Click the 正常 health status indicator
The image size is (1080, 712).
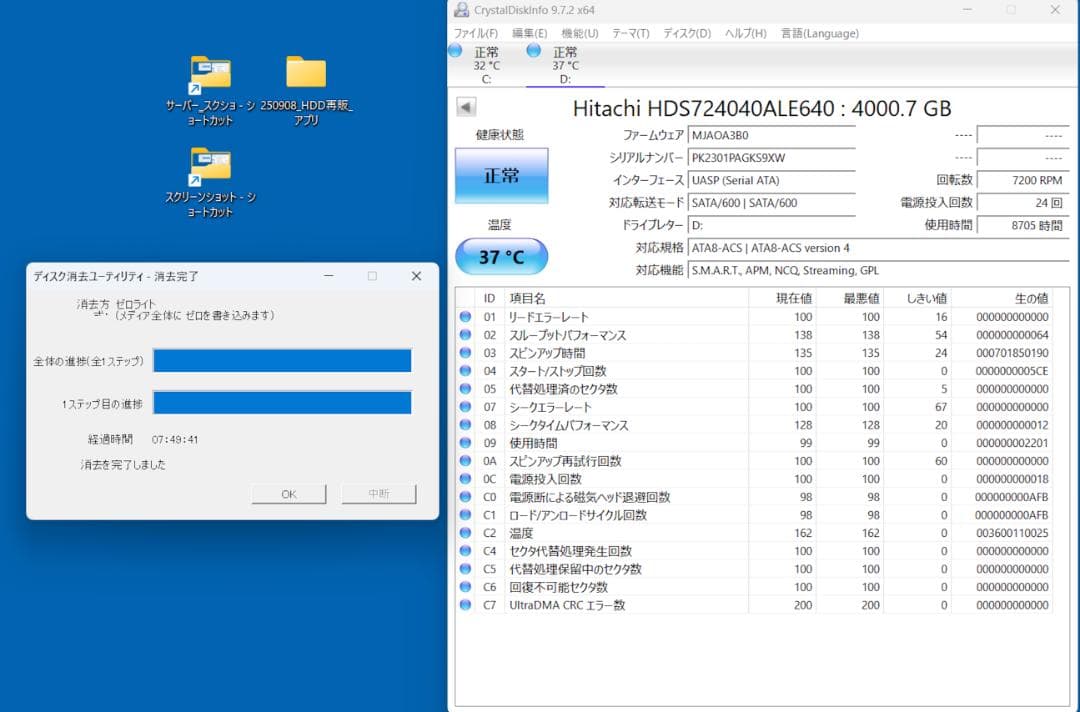pos(501,175)
